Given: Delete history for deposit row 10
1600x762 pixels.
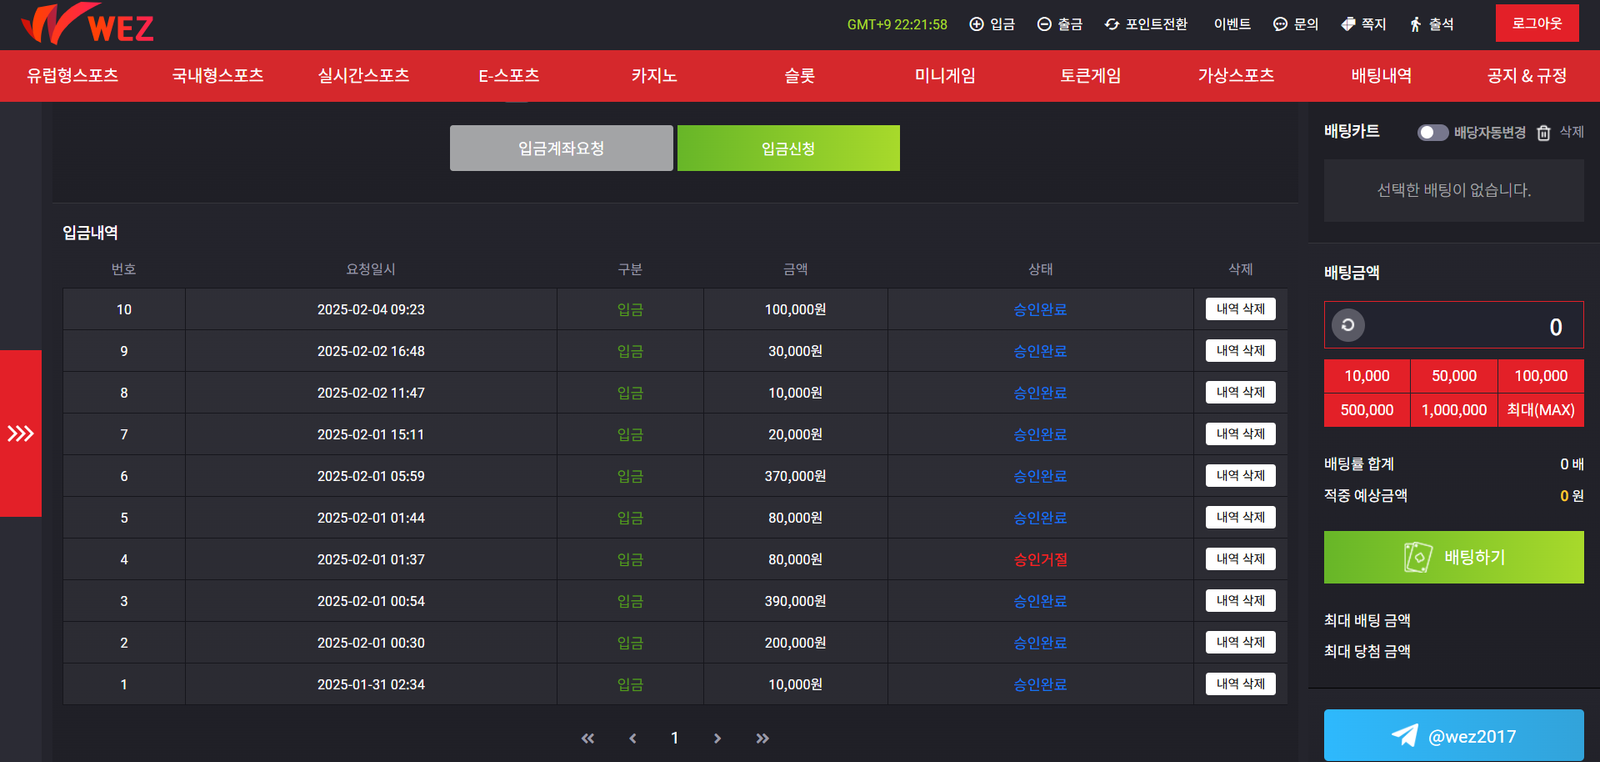Looking at the screenshot, I should tap(1240, 309).
